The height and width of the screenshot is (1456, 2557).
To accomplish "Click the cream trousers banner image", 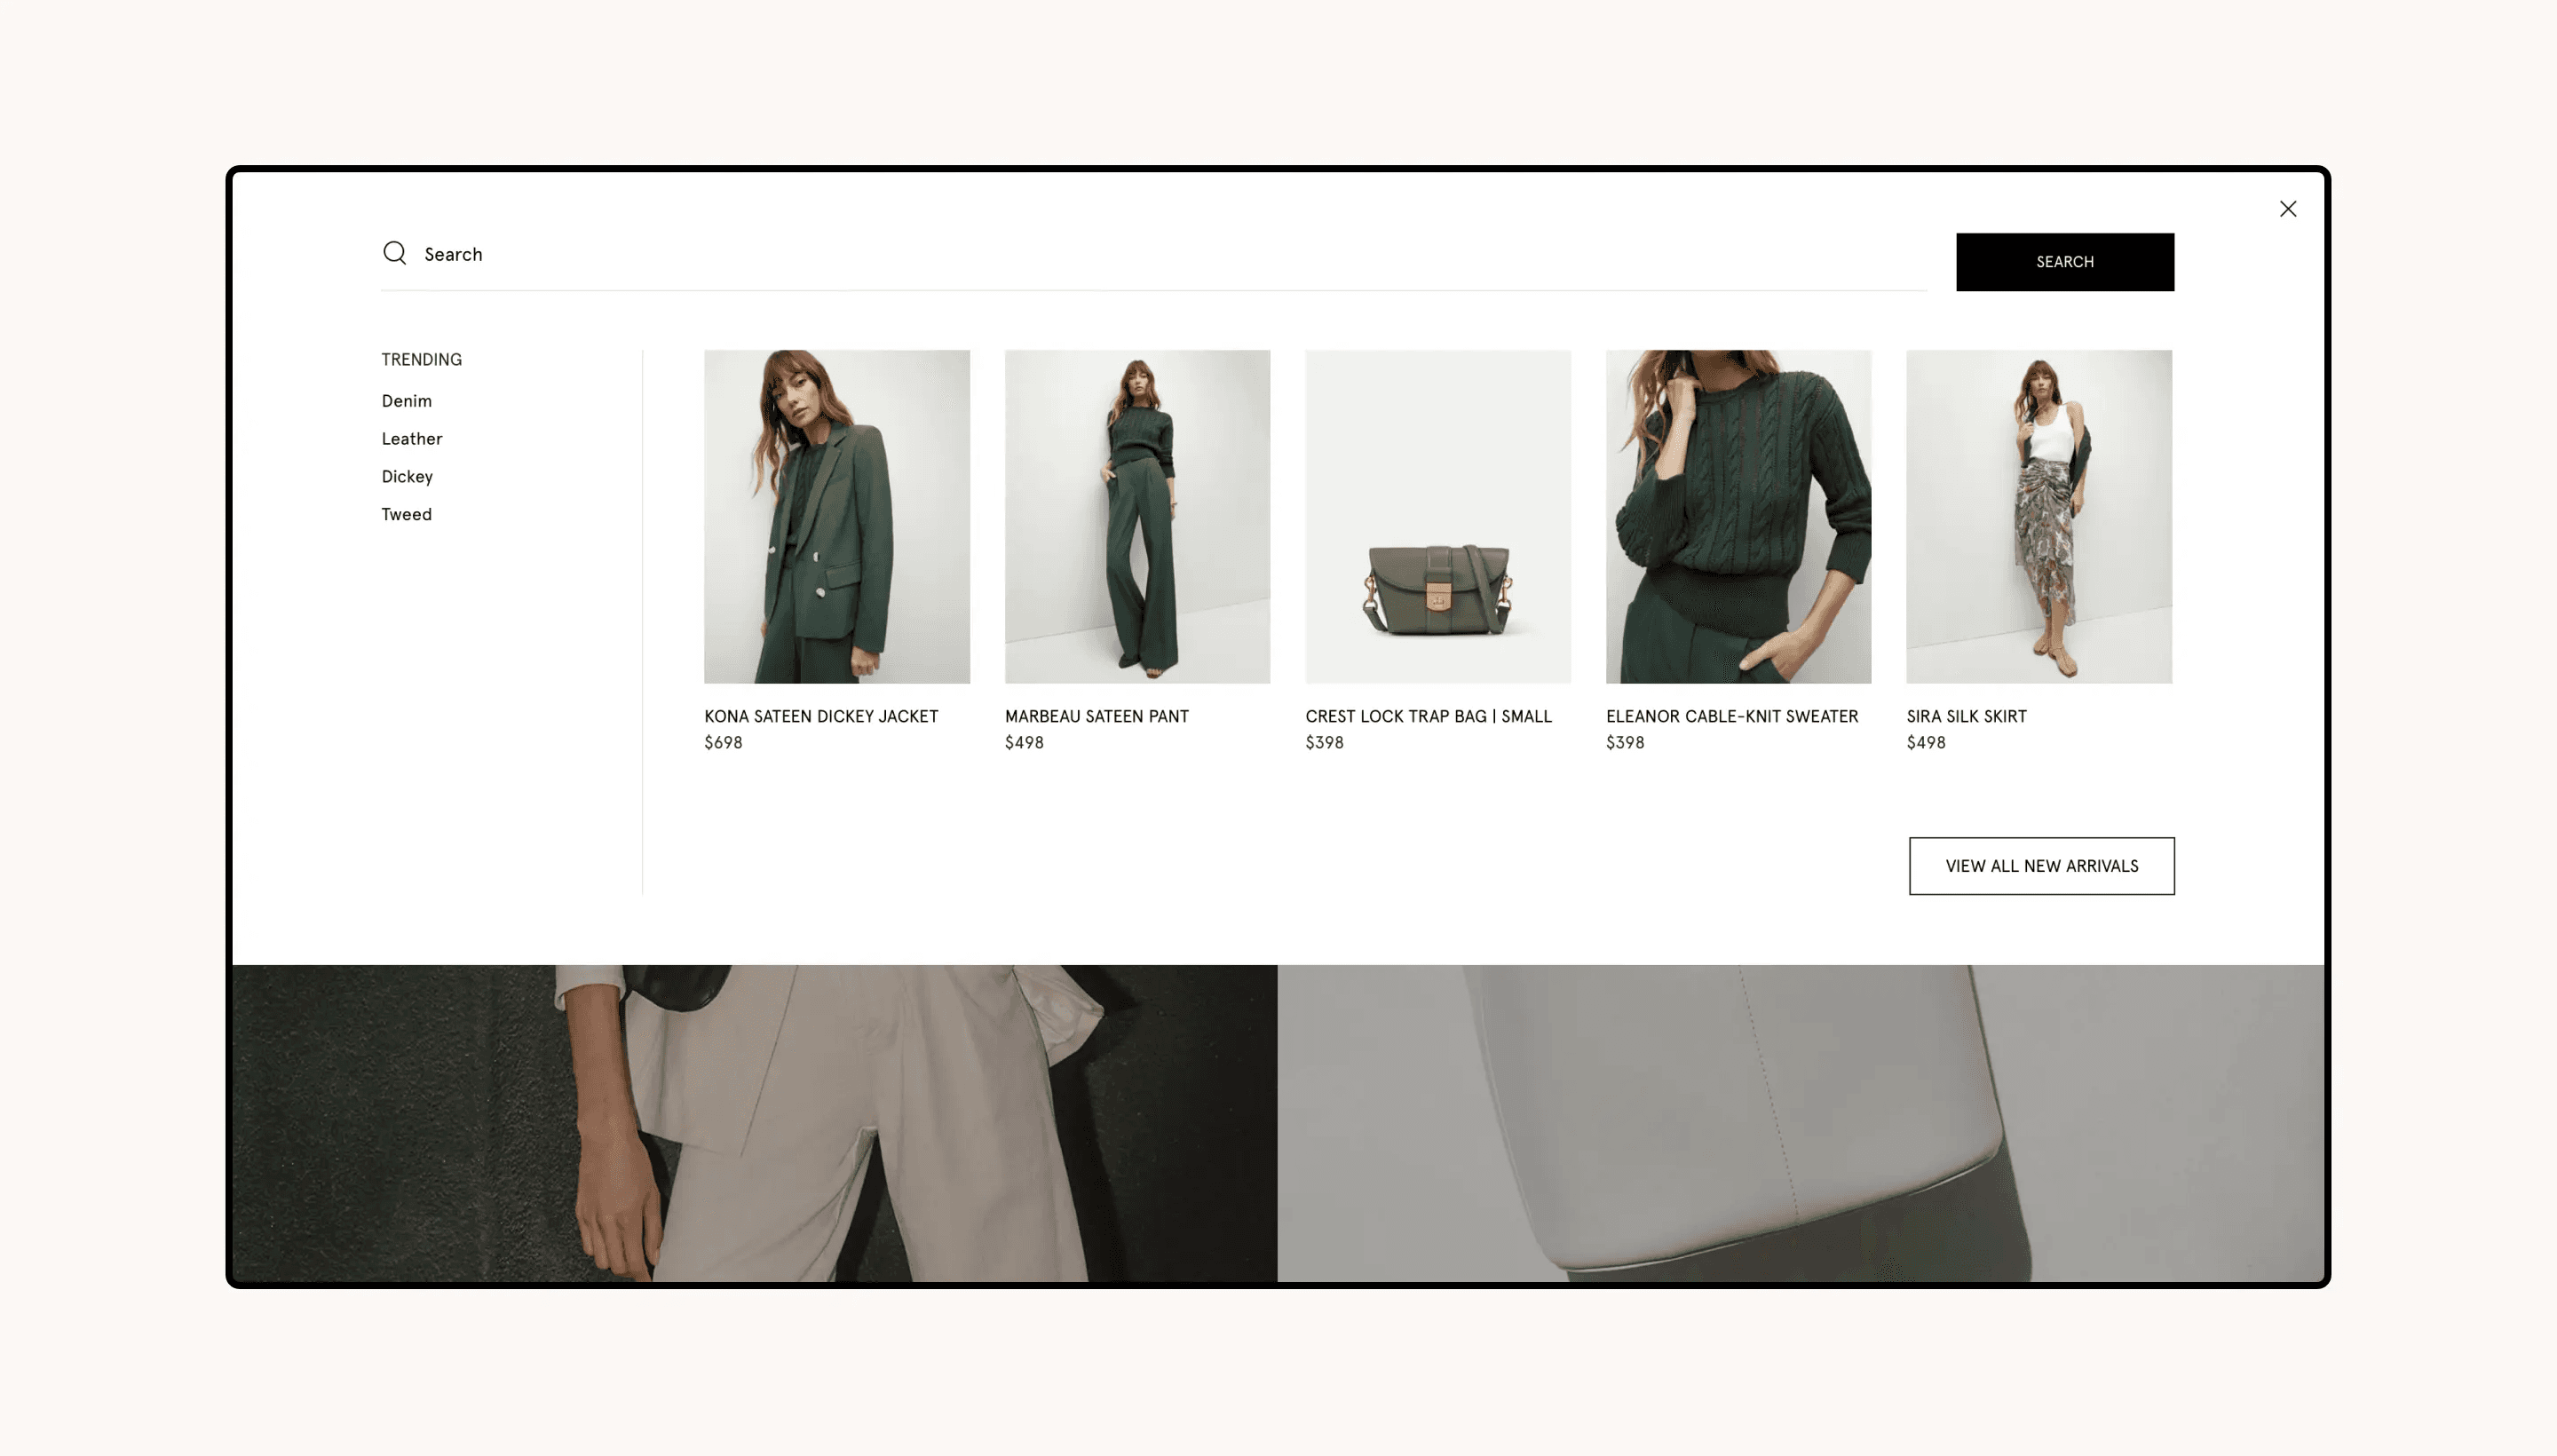I will click(x=754, y=1123).
